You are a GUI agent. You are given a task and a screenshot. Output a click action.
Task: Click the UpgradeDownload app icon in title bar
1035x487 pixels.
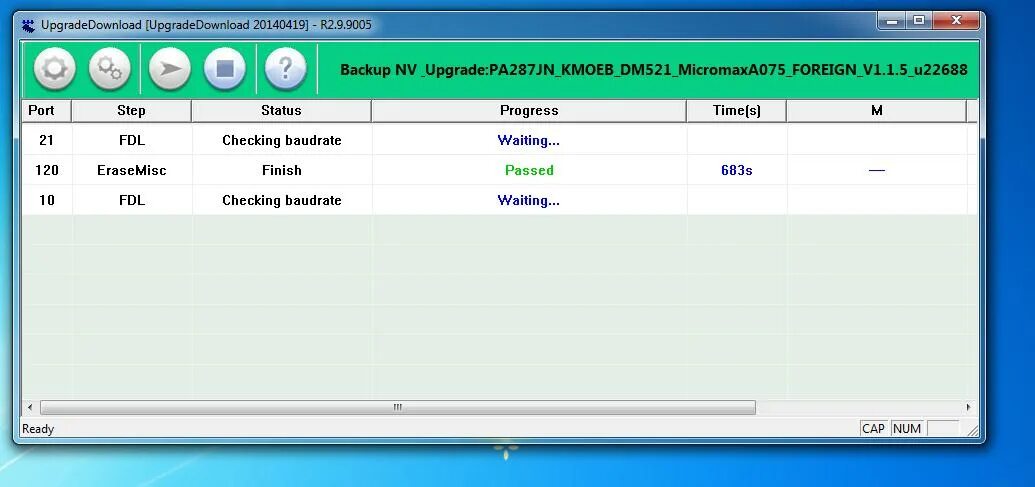tap(28, 26)
